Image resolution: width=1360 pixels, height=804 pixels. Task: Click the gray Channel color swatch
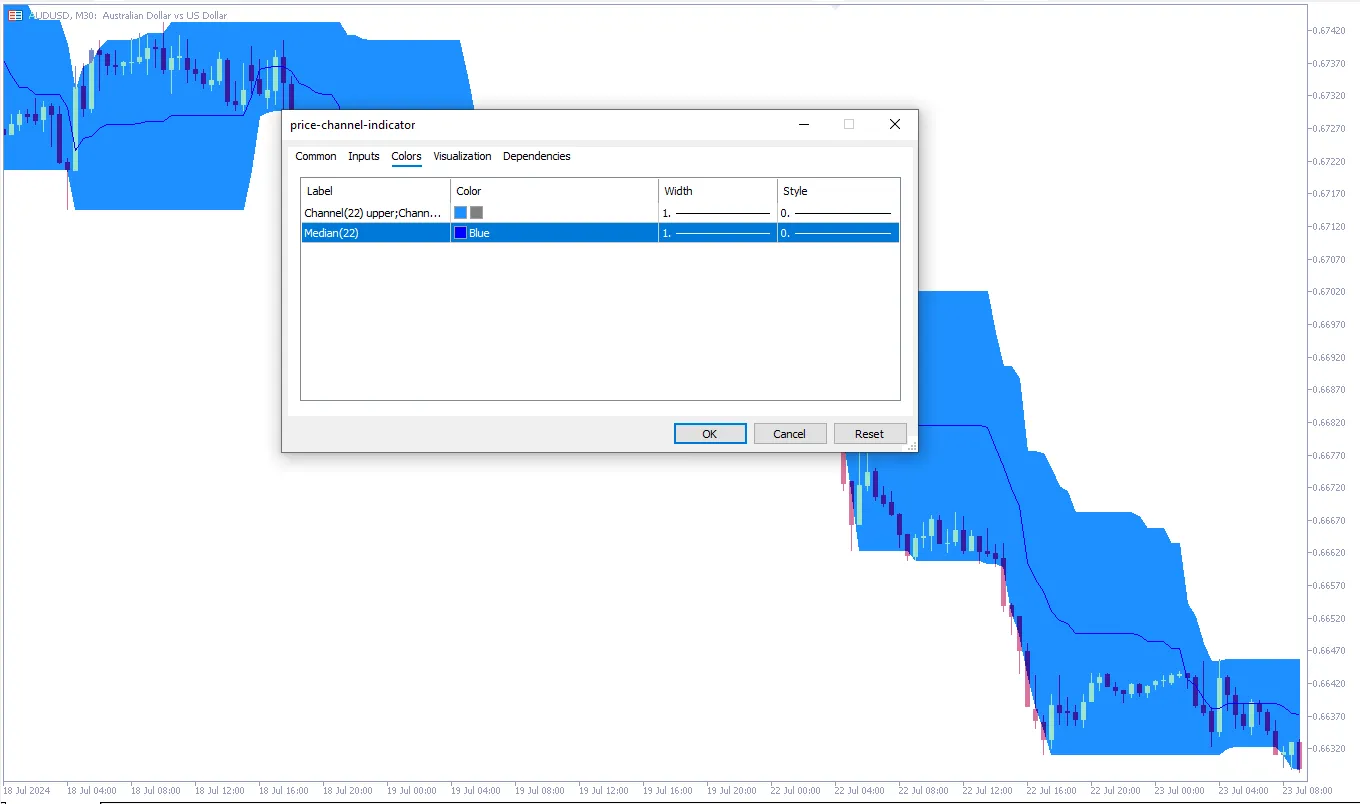click(x=477, y=213)
